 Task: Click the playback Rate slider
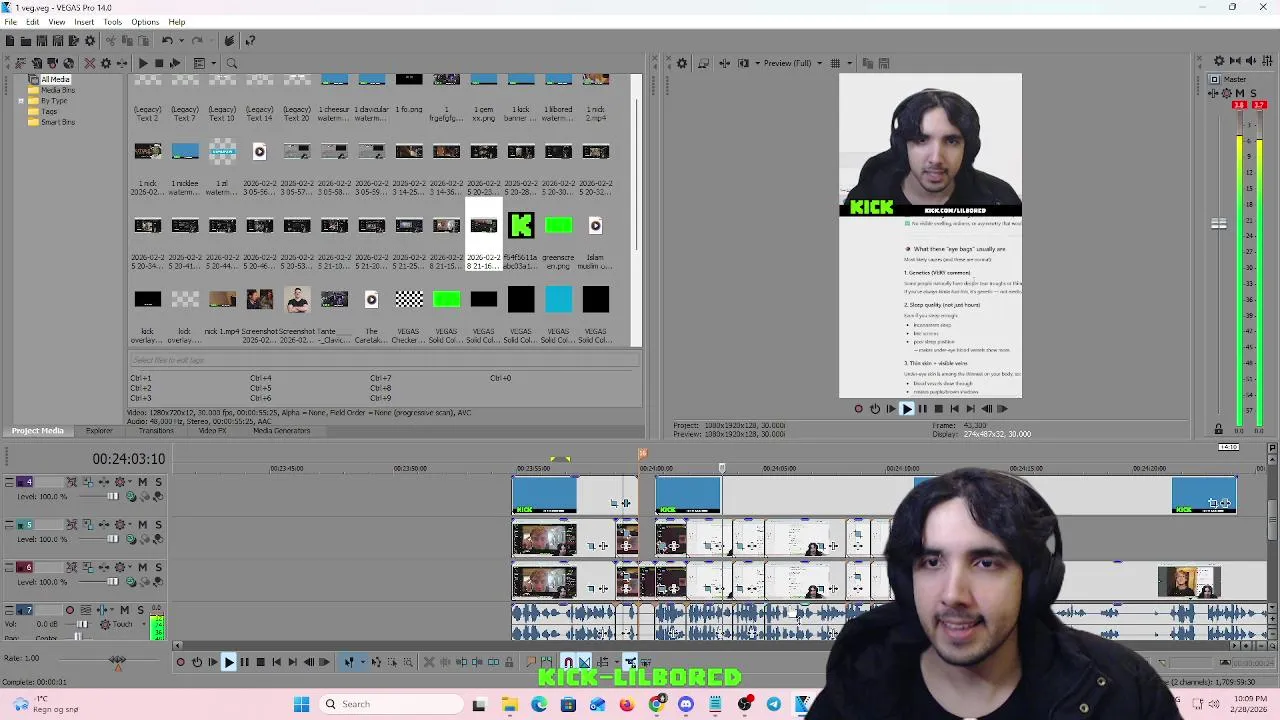pyautogui.click(x=117, y=659)
